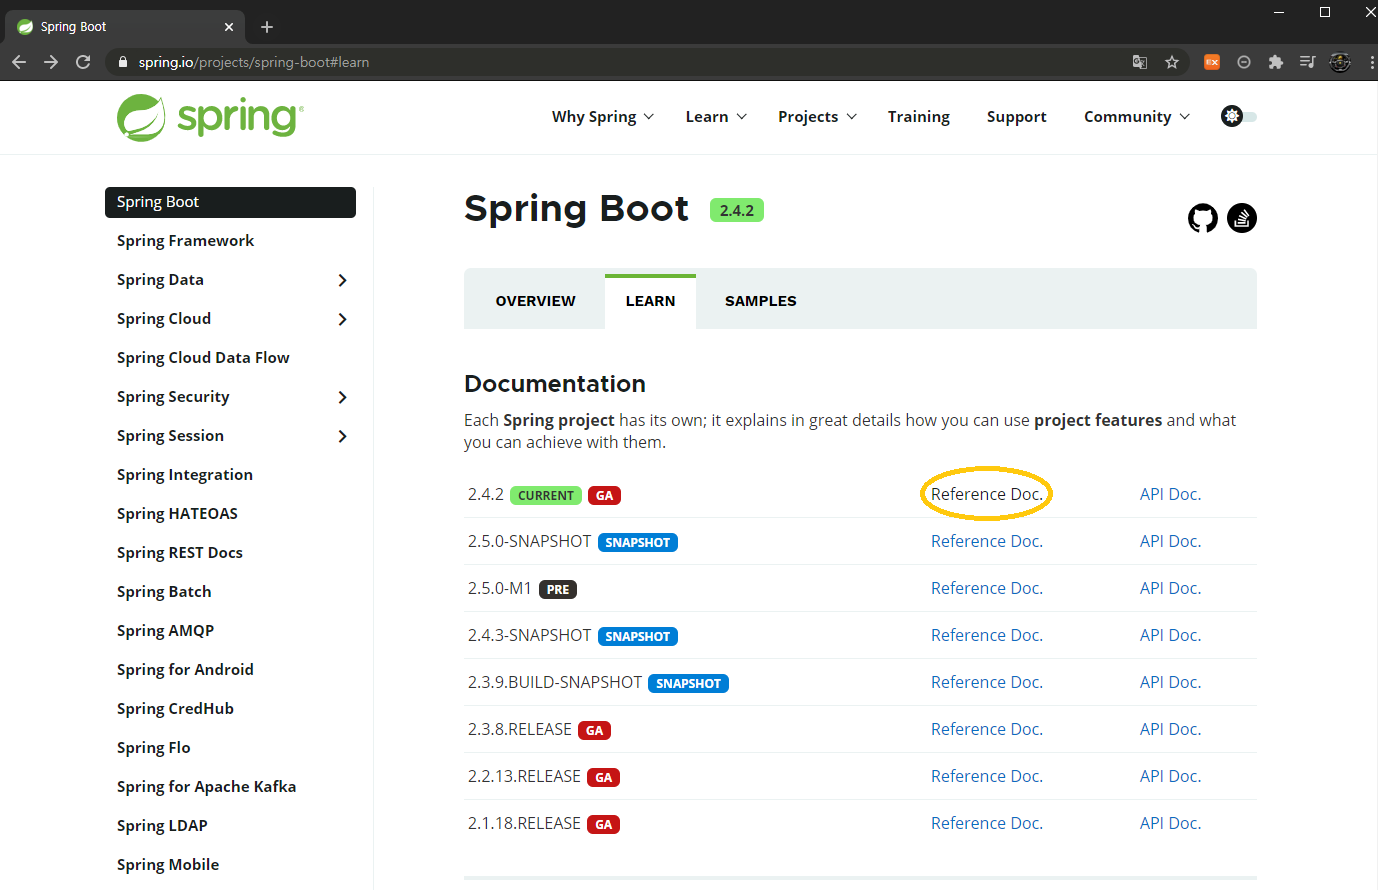Click the circular minus extension icon
1378x890 pixels.
pos(1244,62)
